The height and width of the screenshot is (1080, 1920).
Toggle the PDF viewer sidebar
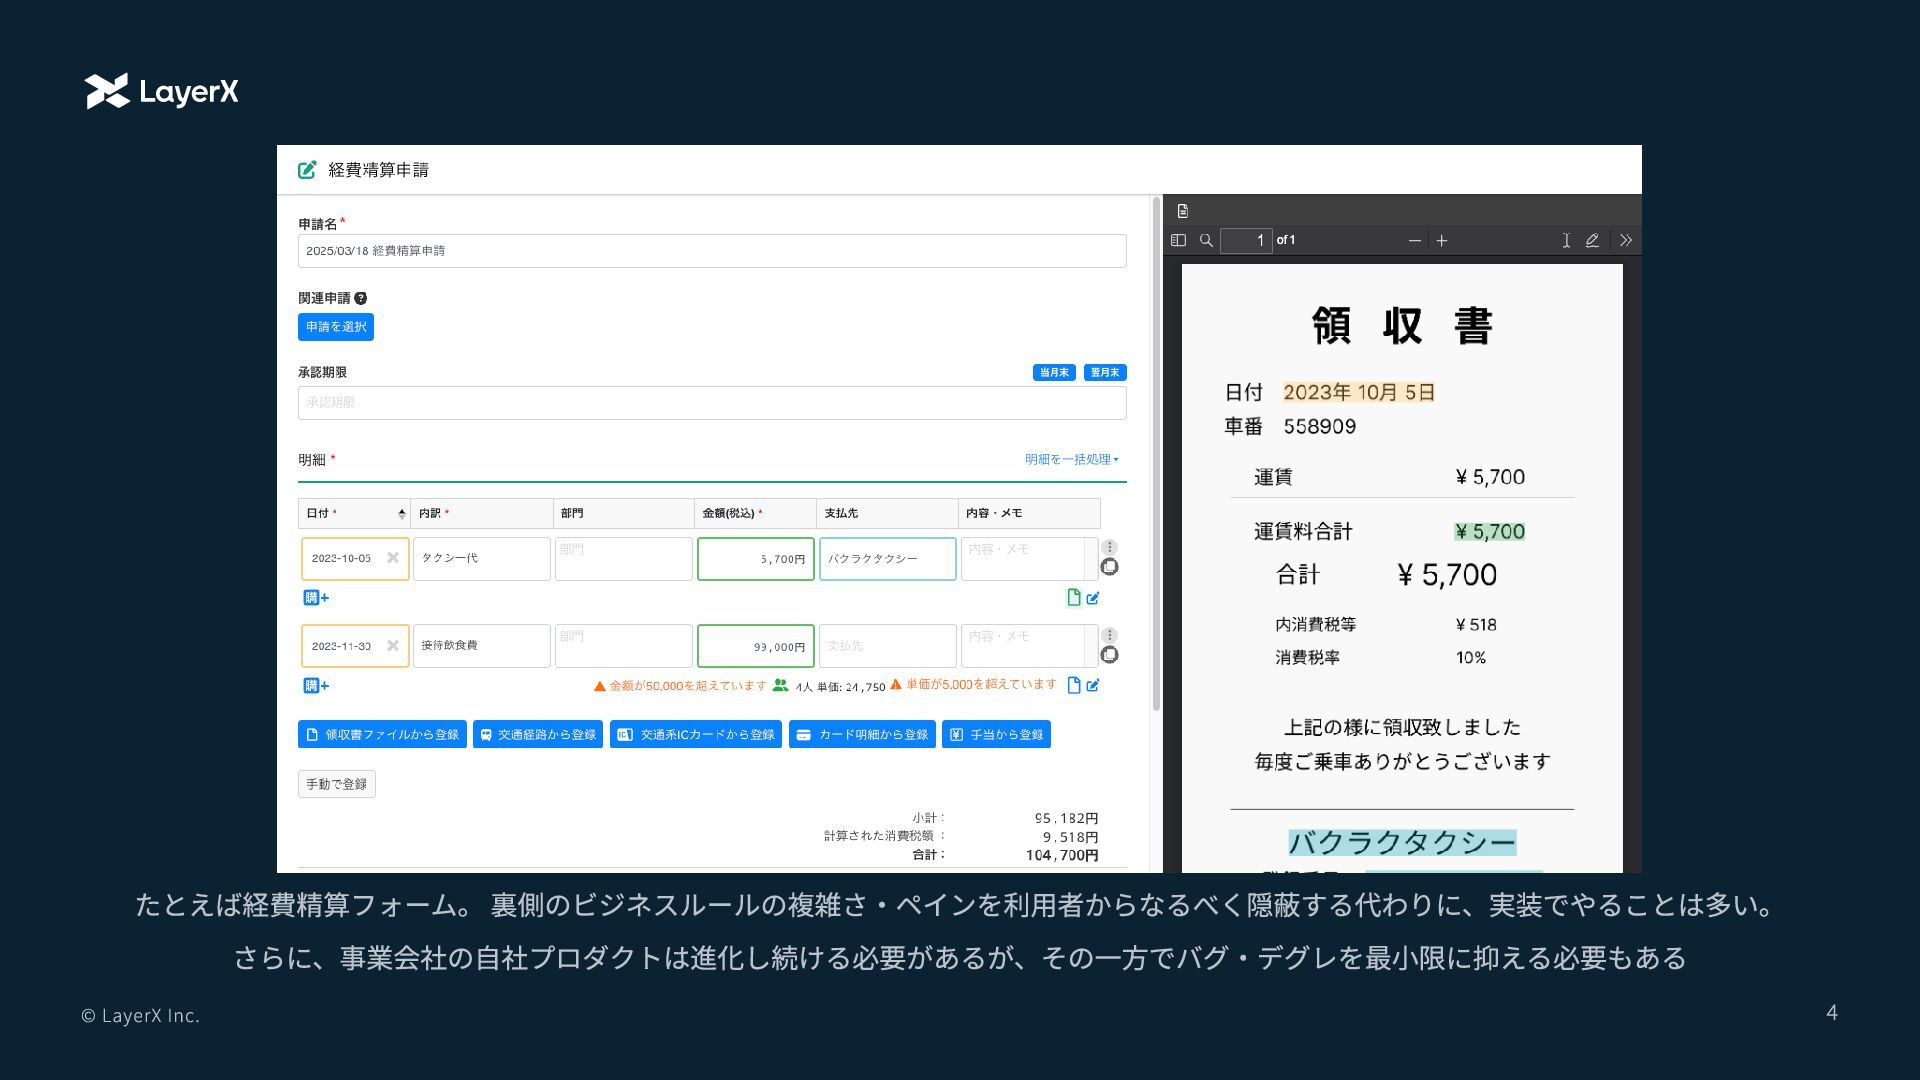point(1178,240)
